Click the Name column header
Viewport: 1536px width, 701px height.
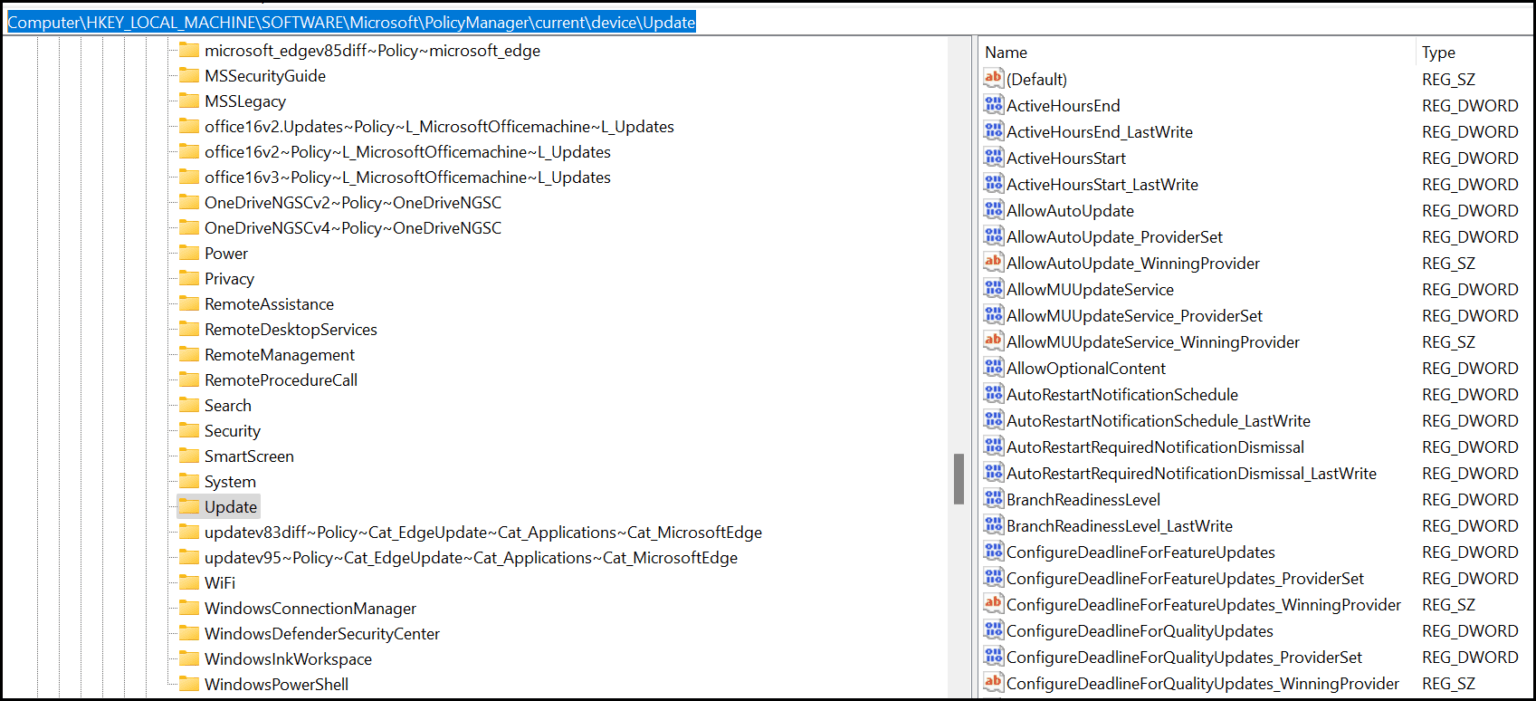pyautogui.click(x=1005, y=51)
